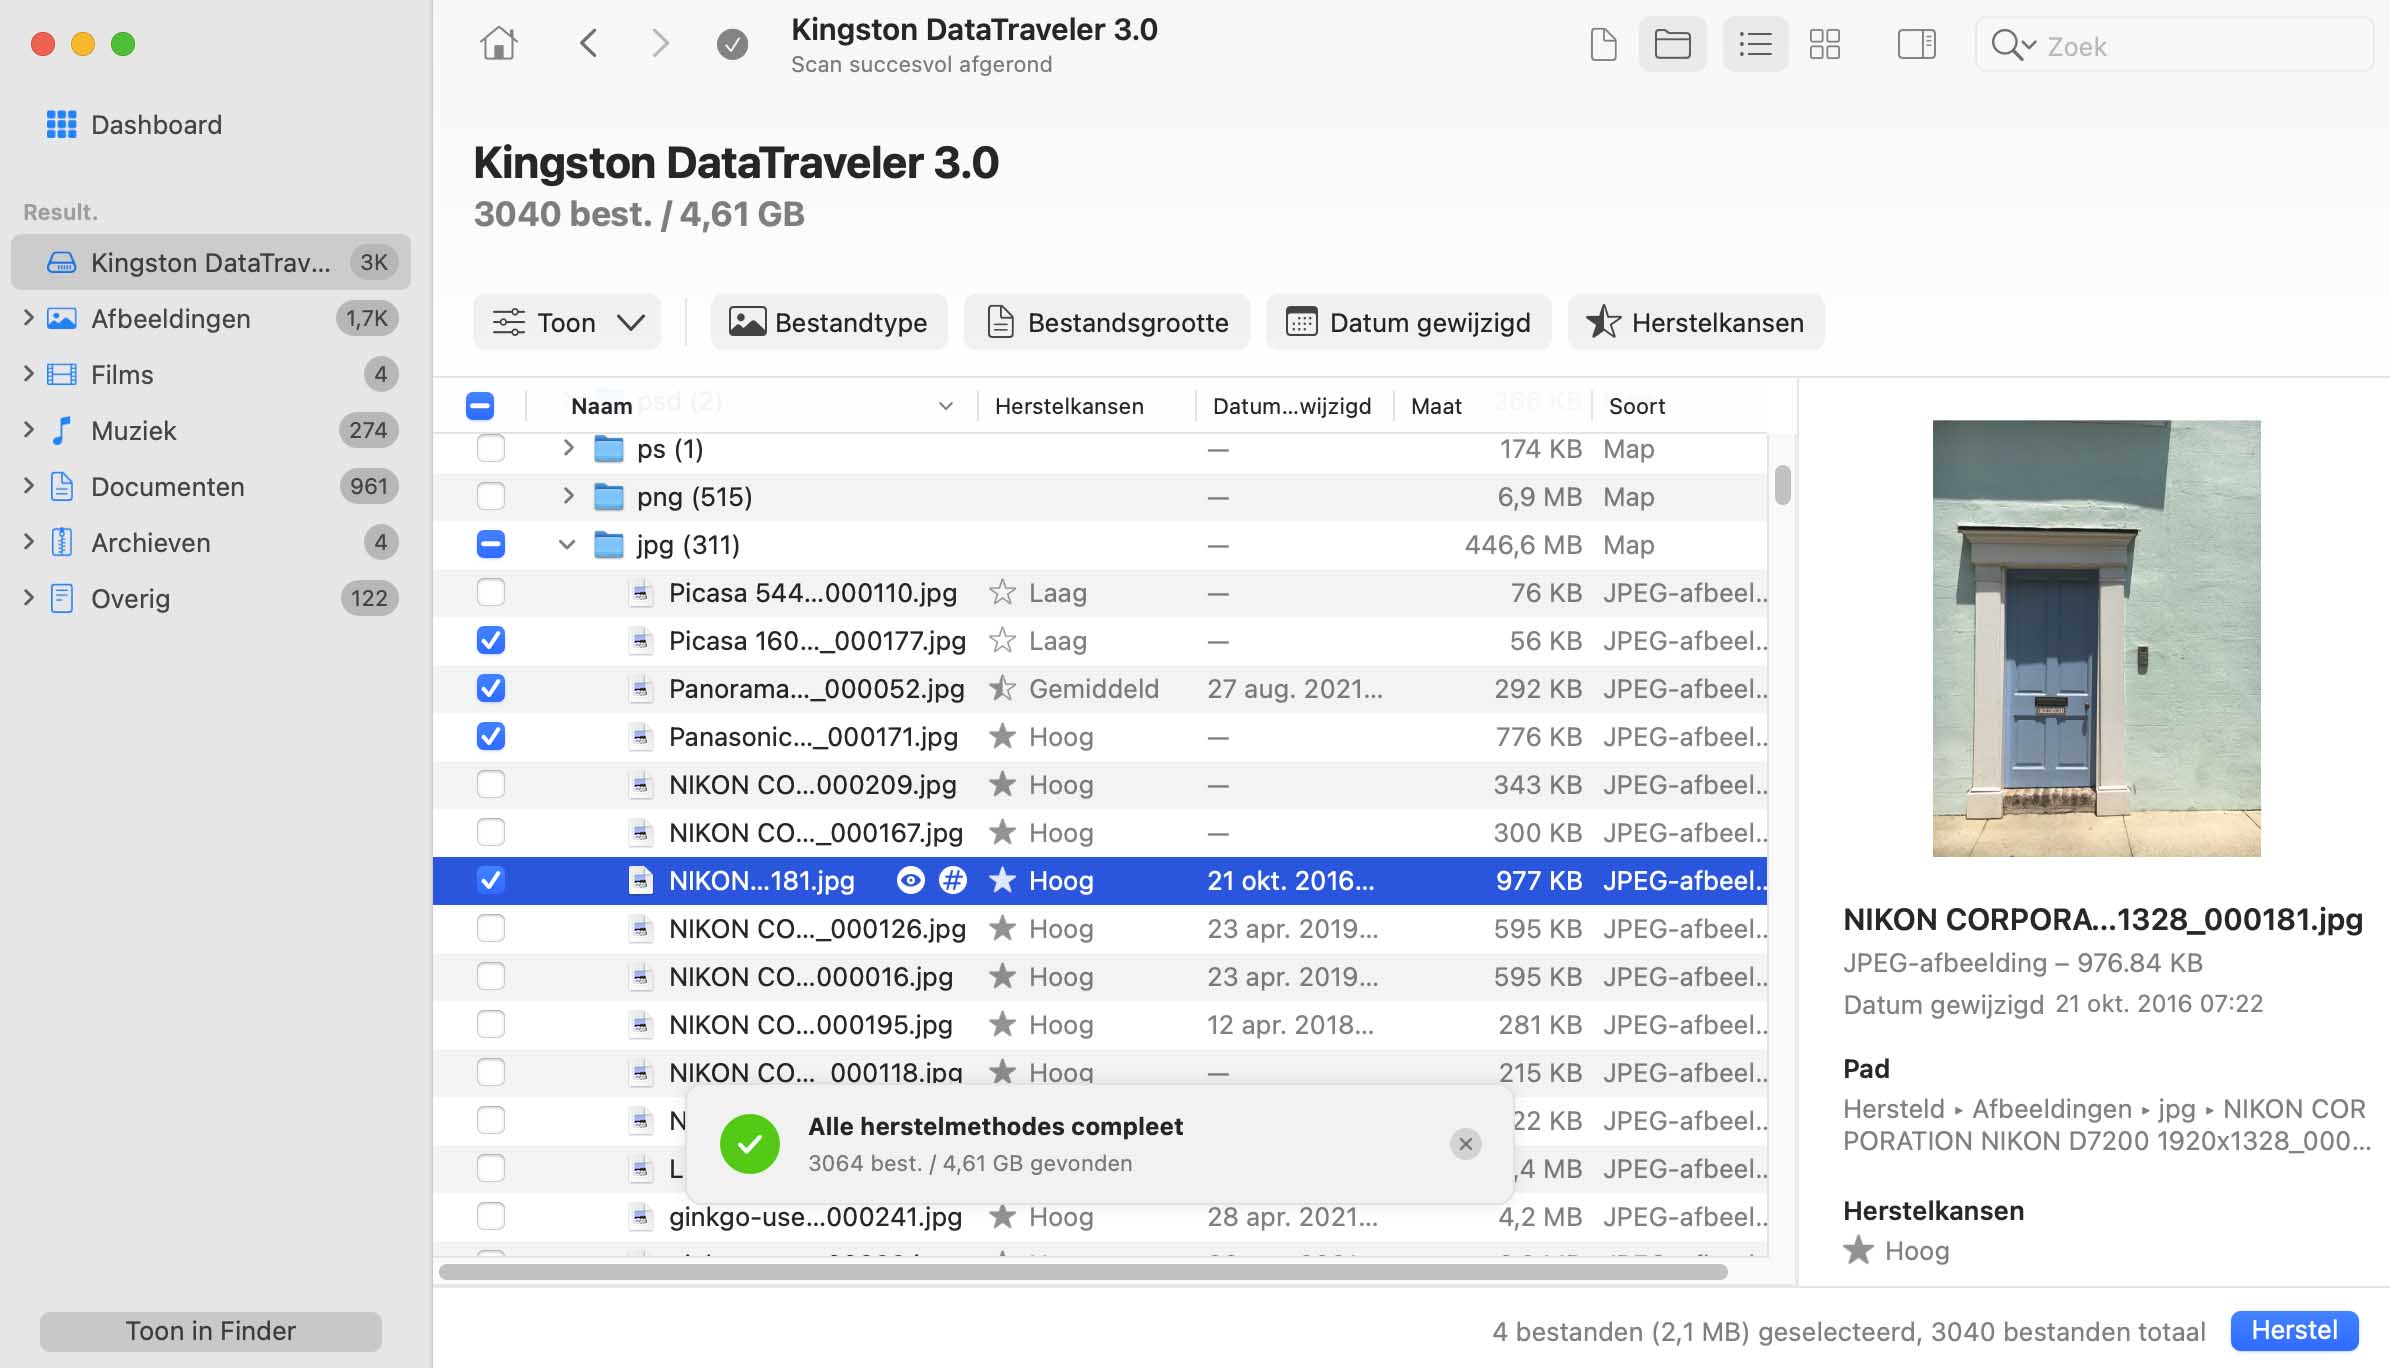Click the half star of Panorama..._000052.jpg
The image size is (2390, 1368).
click(1002, 689)
